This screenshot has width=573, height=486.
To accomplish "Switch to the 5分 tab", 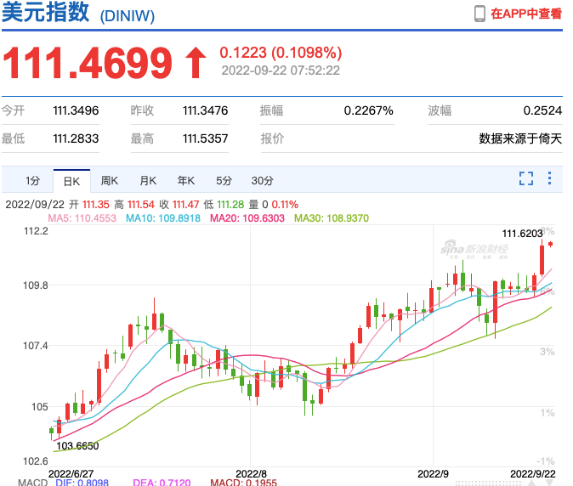I will coord(224,181).
